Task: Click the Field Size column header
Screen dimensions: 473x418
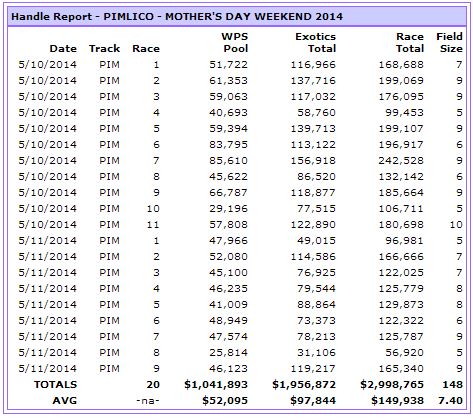Action: coord(449,43)
